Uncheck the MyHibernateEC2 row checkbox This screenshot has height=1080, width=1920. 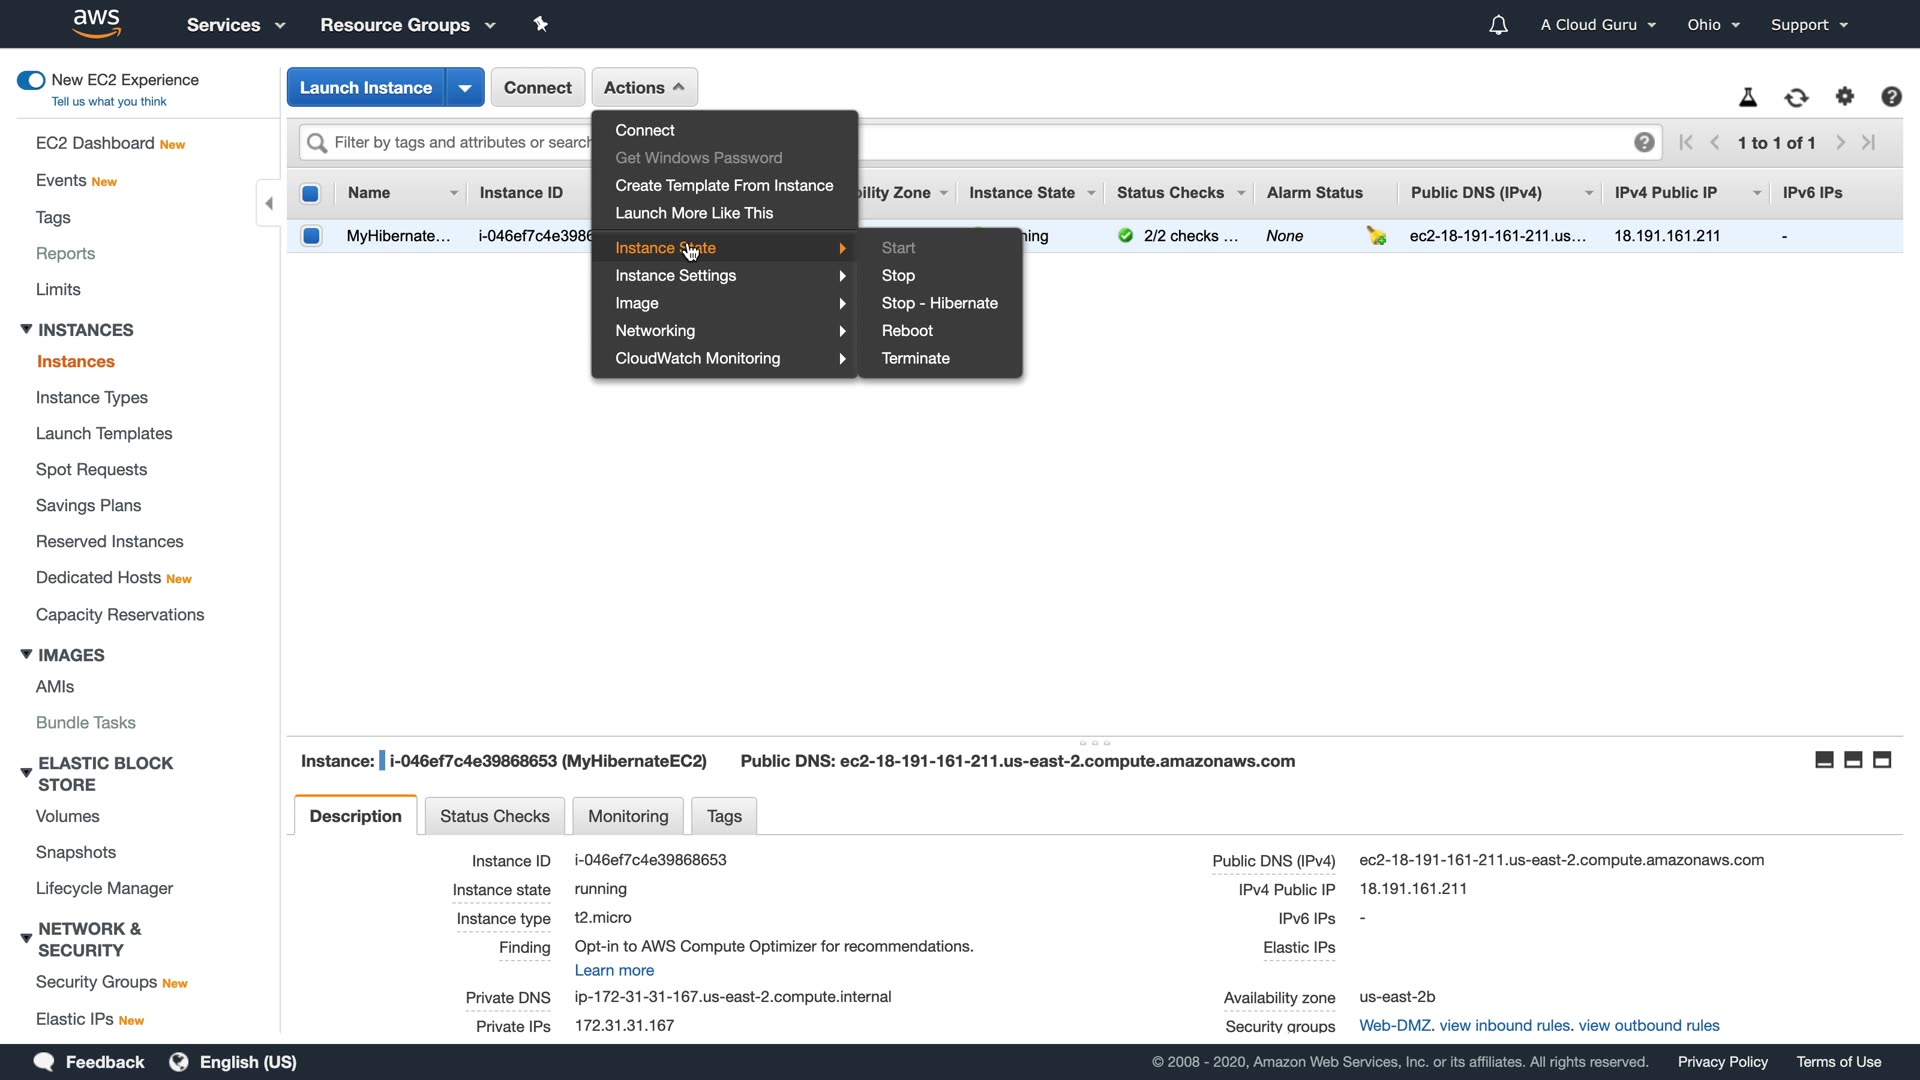311,236
